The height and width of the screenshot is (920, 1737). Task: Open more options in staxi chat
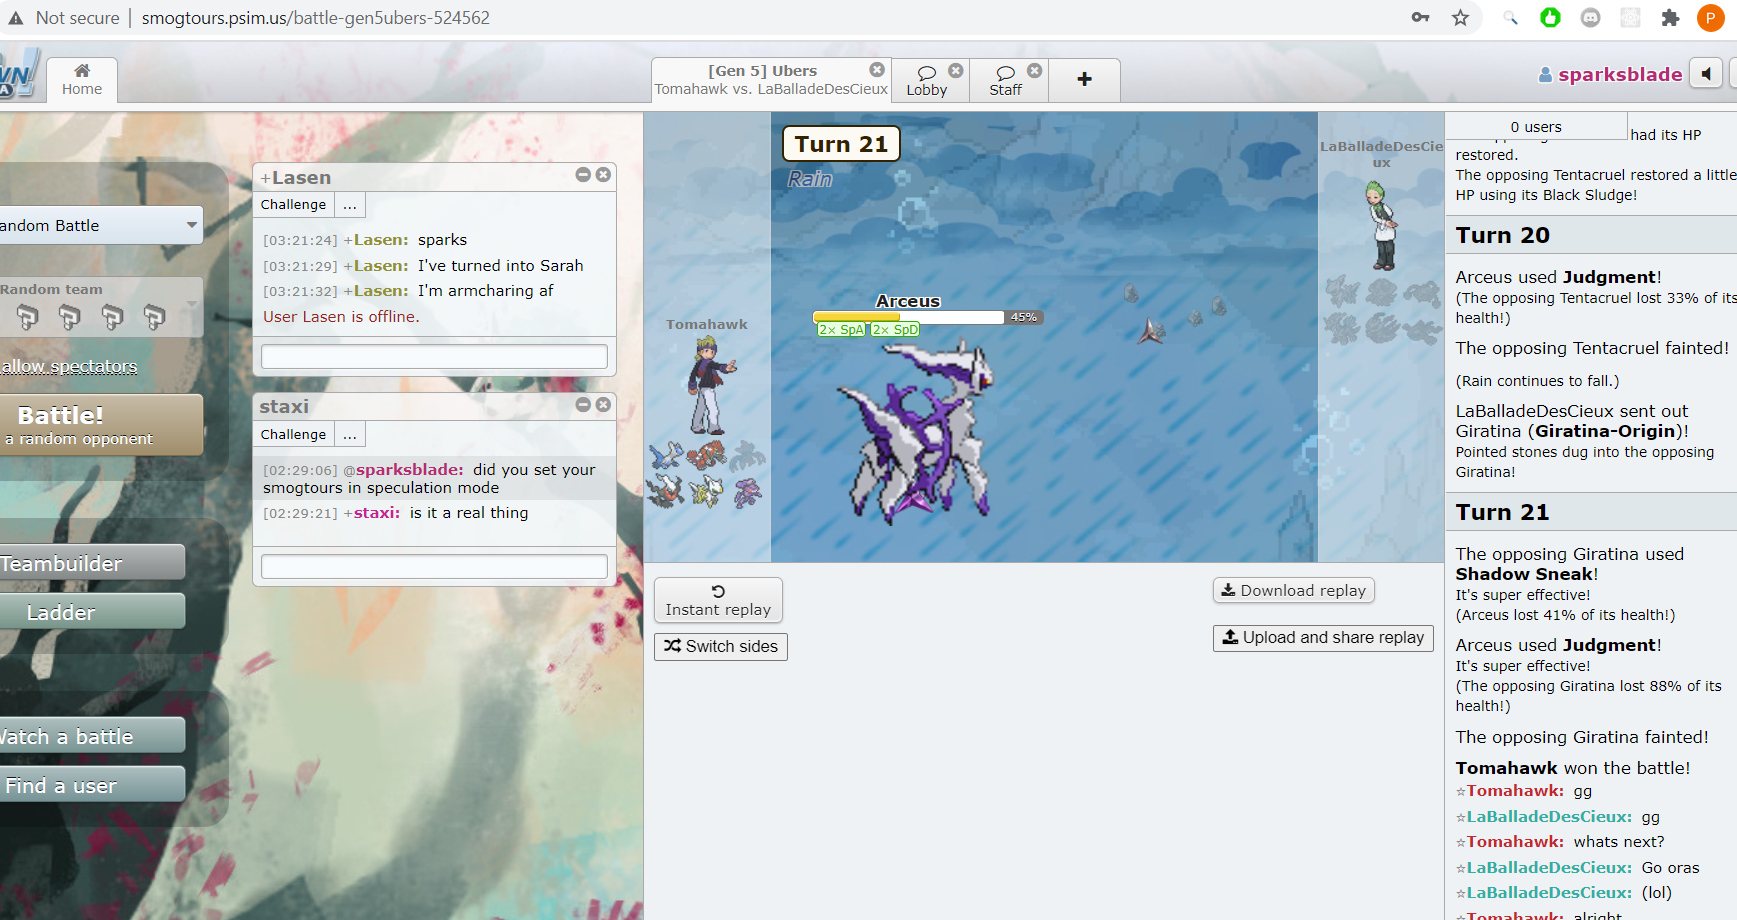click(350, 434)
